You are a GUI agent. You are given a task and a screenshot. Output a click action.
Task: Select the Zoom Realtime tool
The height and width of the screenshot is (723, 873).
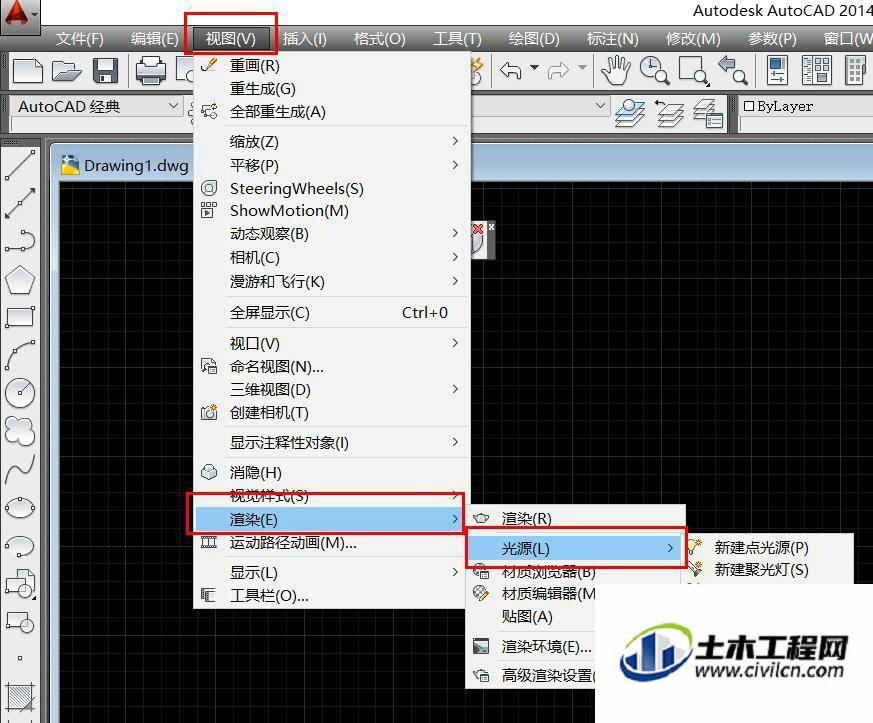[654, 71]
